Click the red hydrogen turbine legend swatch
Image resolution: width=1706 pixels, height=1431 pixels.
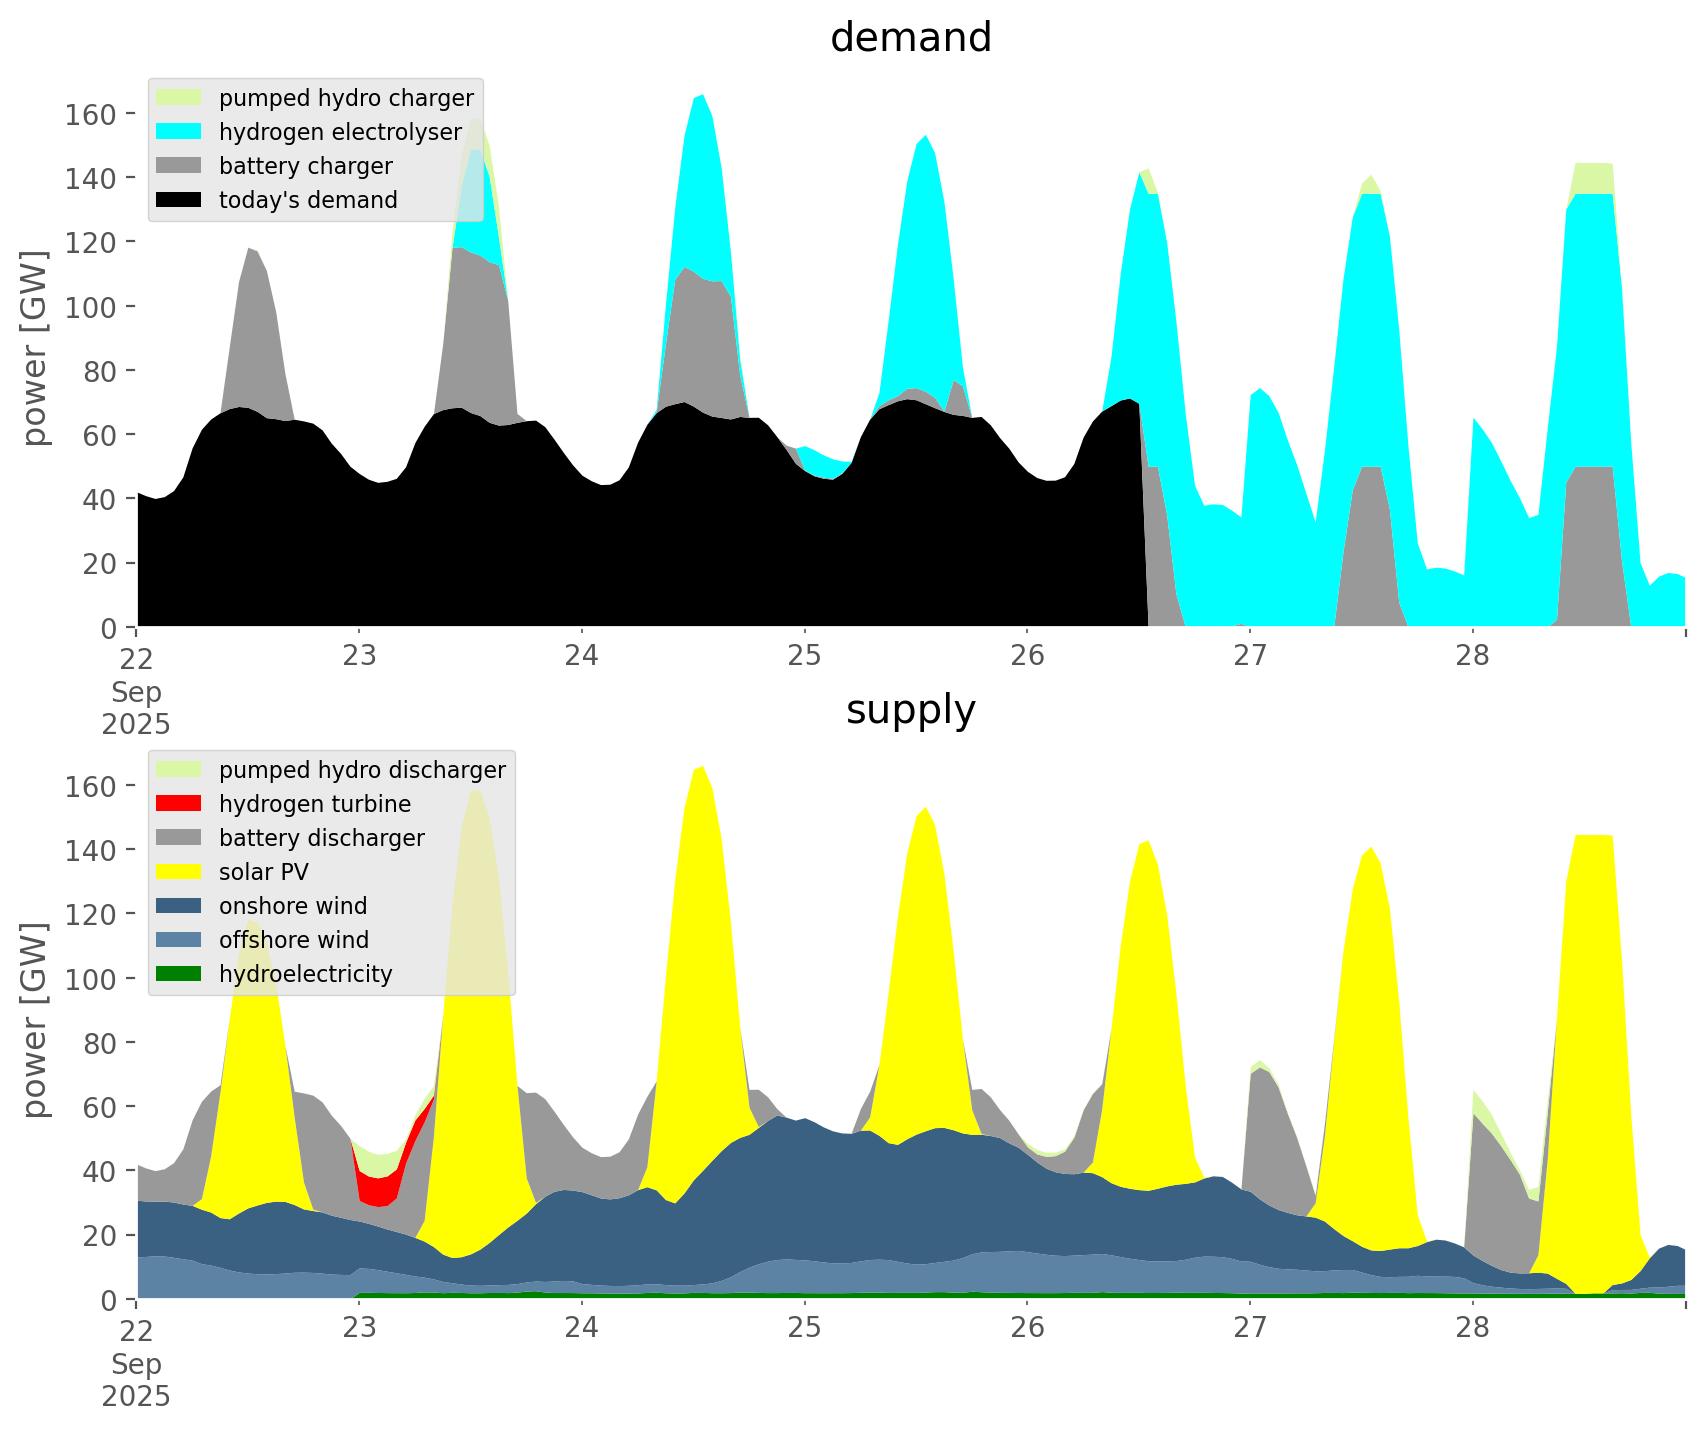[x=180, y=804]
